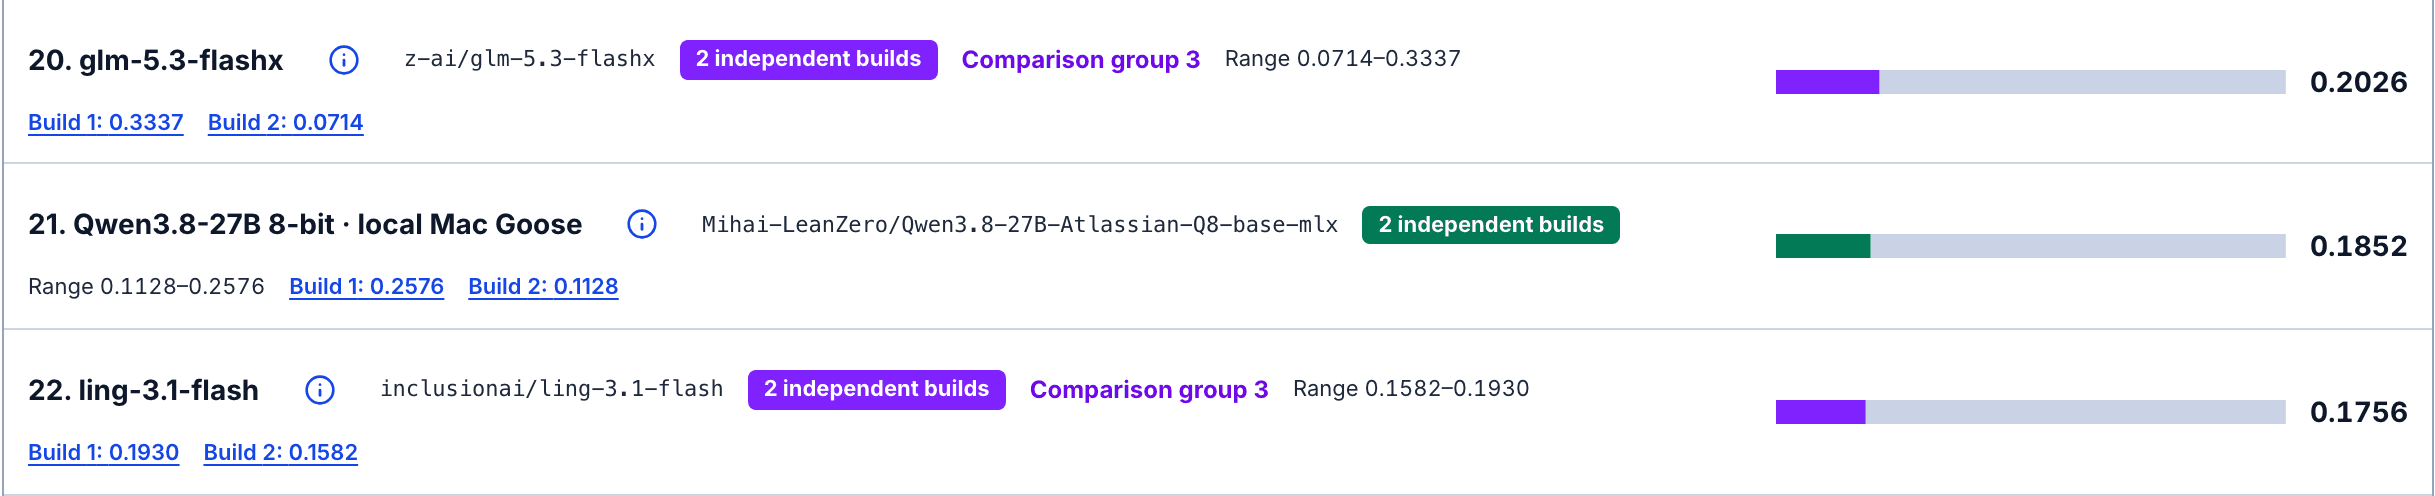Screen dimensions: 2435x496
Task: Open Build 2: 0.1128 link
Action: [543, 286]
